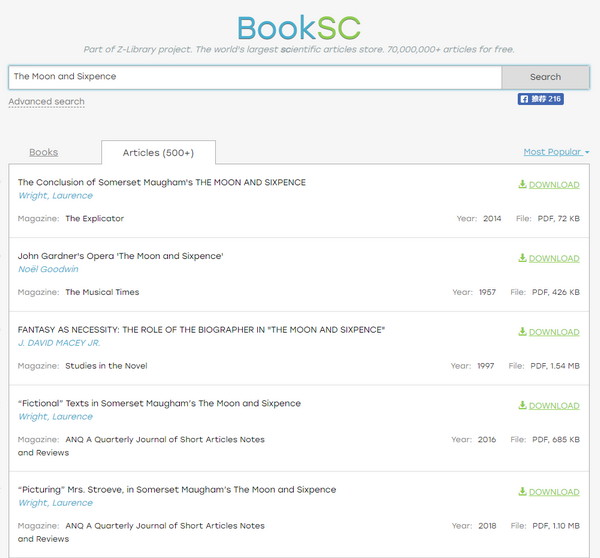Click the file info PDF, 685 KB
Screen dimensions: 600x558
[x=556, y=440]
